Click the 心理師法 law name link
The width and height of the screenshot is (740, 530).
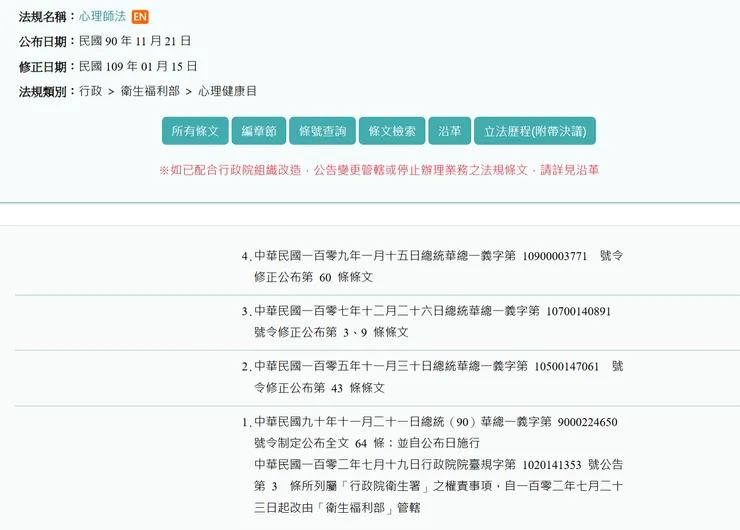click(103, 17)
